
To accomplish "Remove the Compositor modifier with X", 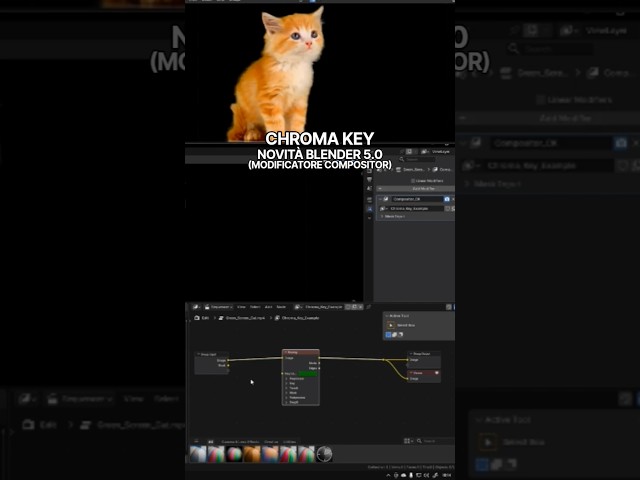I will point(453,199).
